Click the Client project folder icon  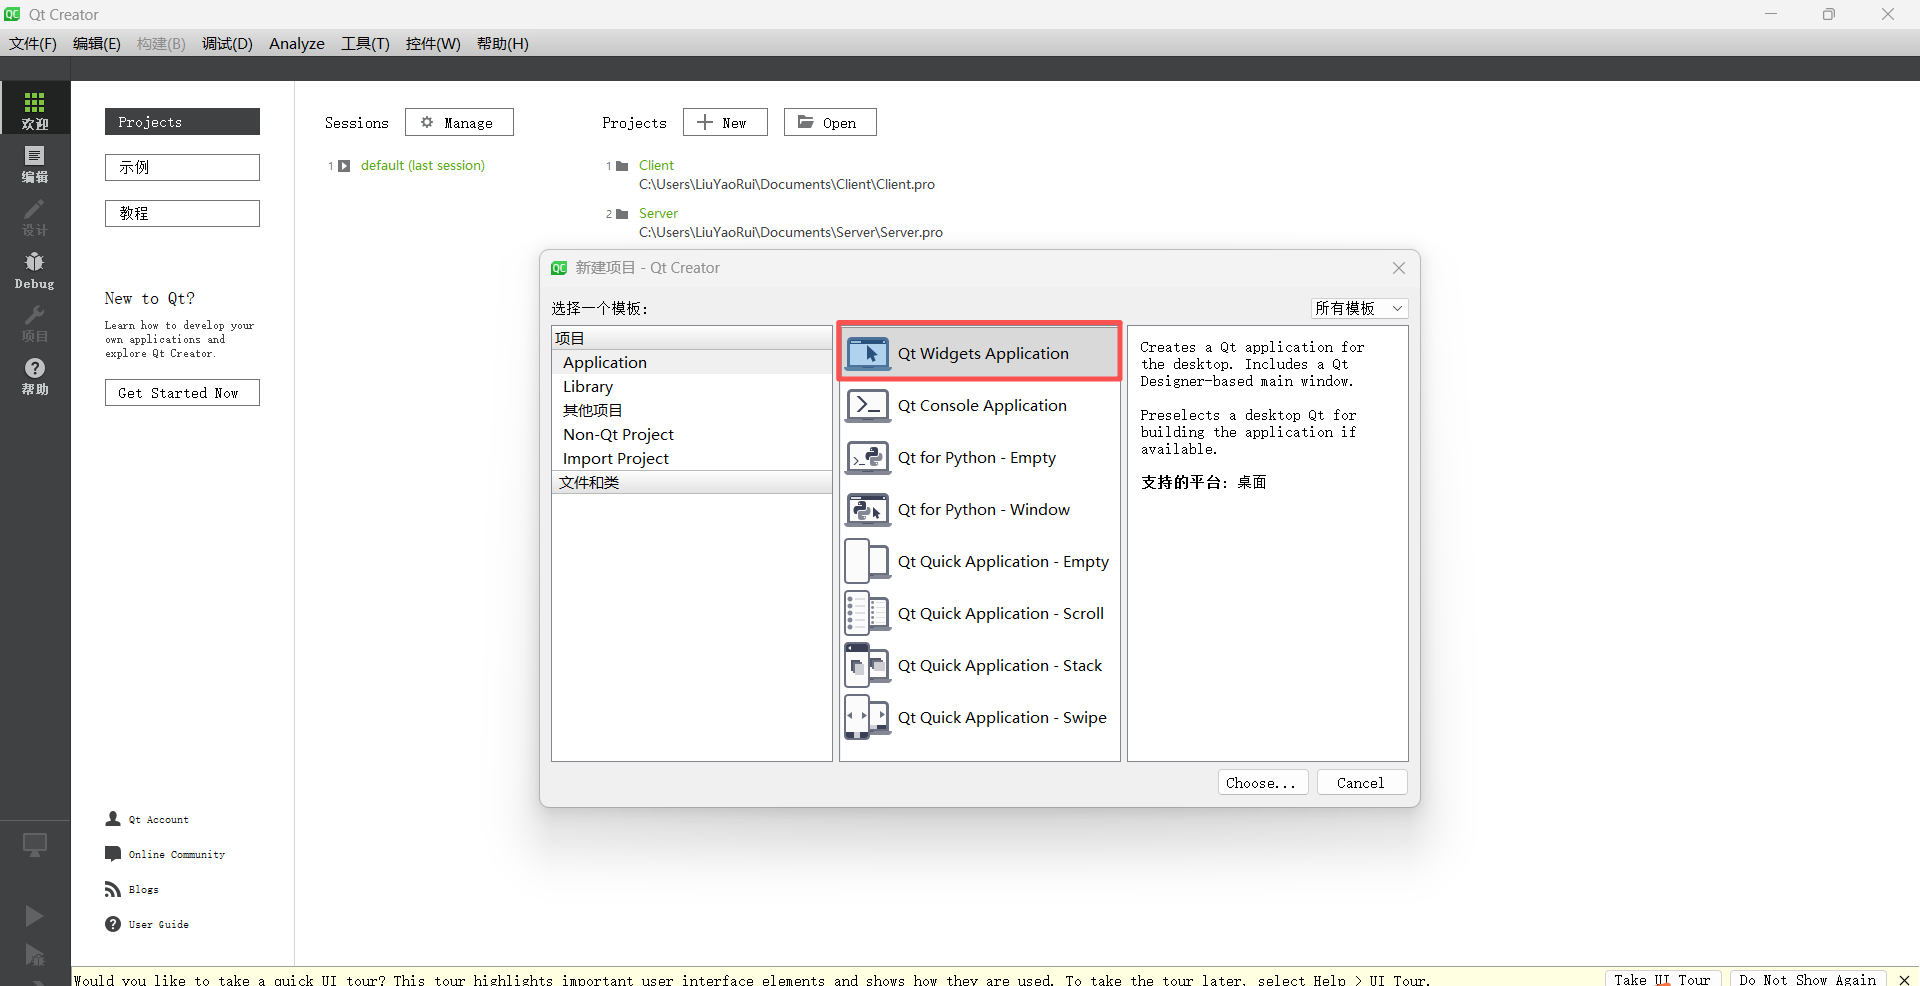622,166
